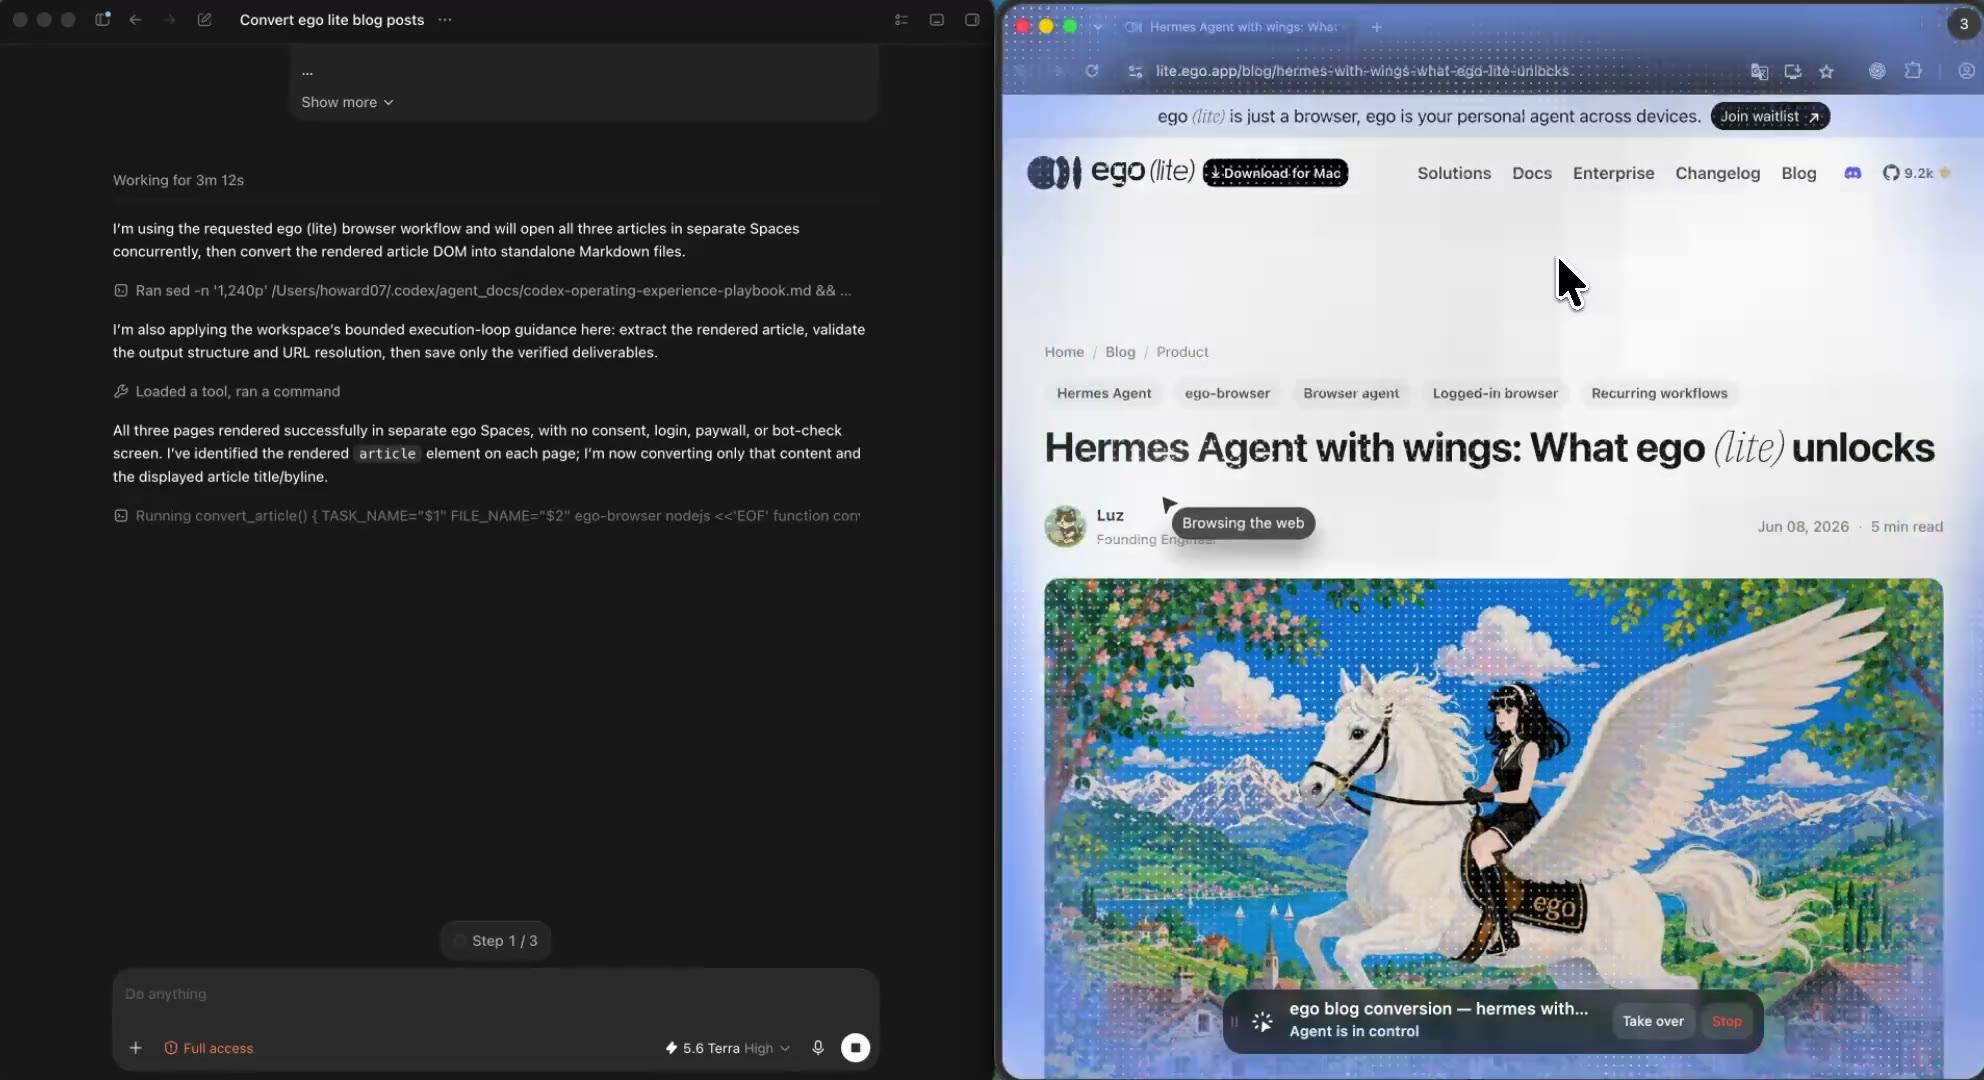The image size is (1984, 1080).
Task: Click the 'Hermes Agent with wings' article headline
Action: (1489, 448)
